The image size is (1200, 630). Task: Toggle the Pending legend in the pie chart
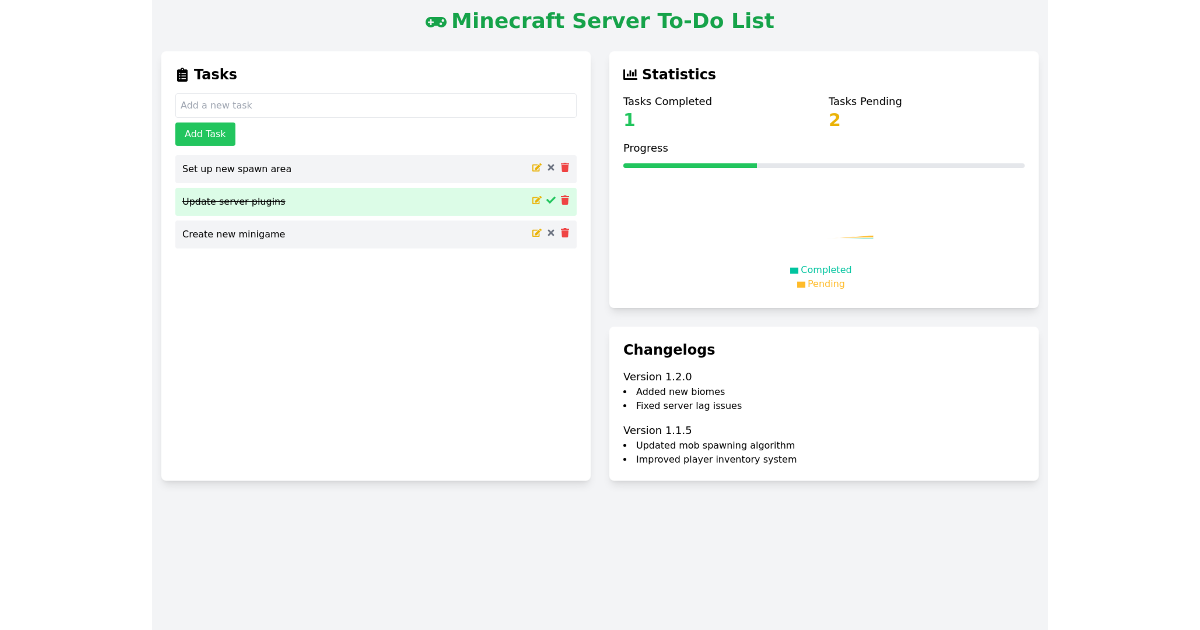[x=820, y=283]
